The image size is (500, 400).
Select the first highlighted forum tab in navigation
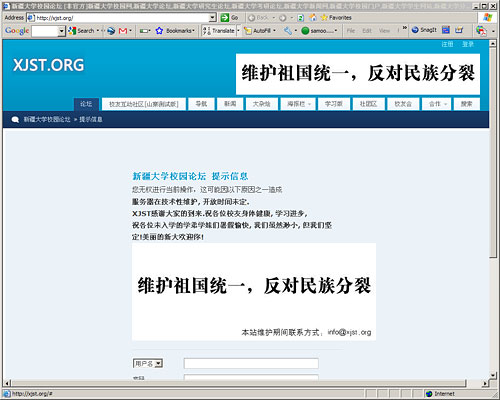86,104
